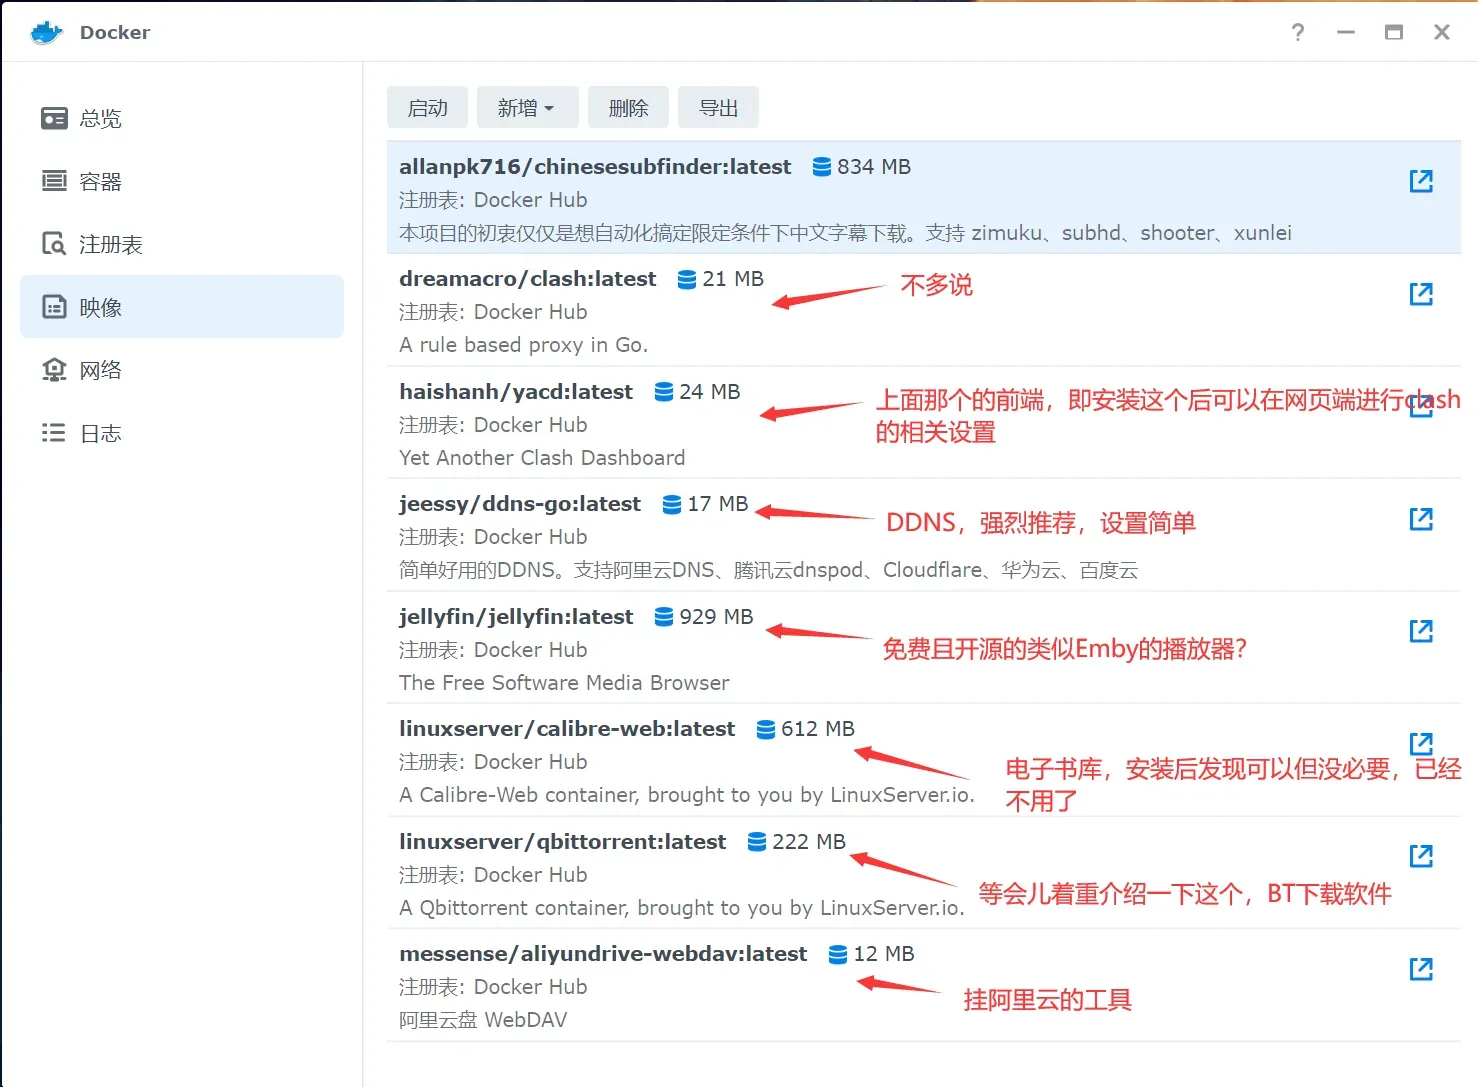This screenshot has height=1087, width=1478.
Task: Select the dreamacro/clash:latest image name
Action: click(527, 279)
